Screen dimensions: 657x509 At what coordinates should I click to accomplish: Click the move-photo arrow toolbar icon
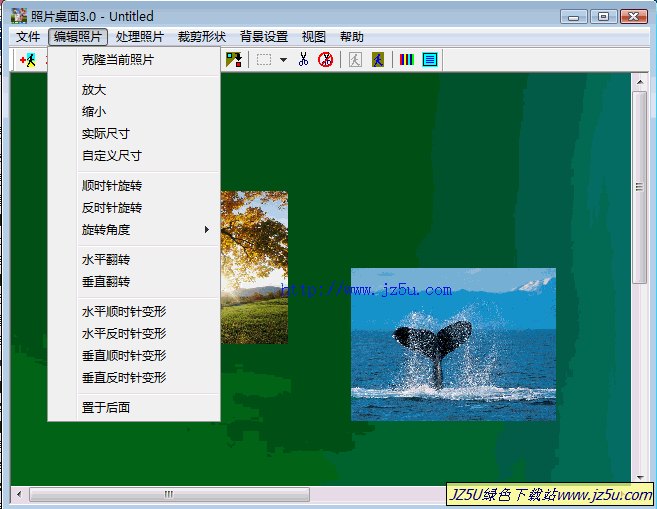pyautogui.click(x=234, y=59)
